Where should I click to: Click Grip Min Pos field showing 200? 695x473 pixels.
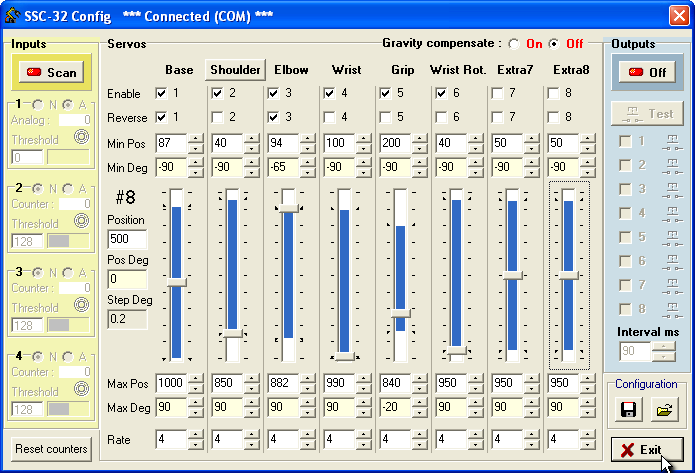pyautogui.click(x=395, y=143)
